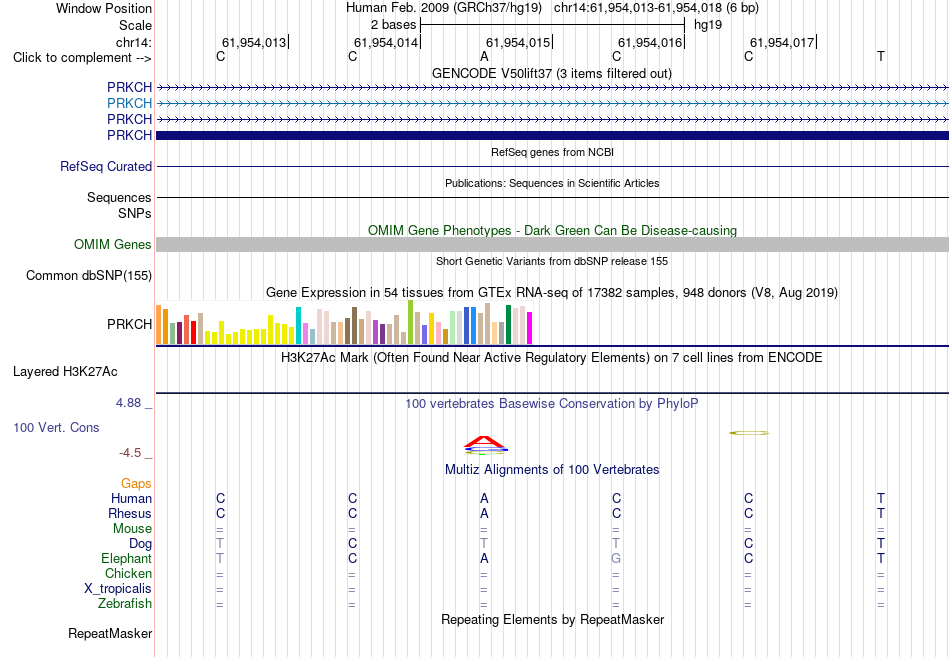Image resolution: width=950 pixels, height=657 pixels.
Task: Click the hg19 label next to scale bar
Action: click(x=708, y=25)
